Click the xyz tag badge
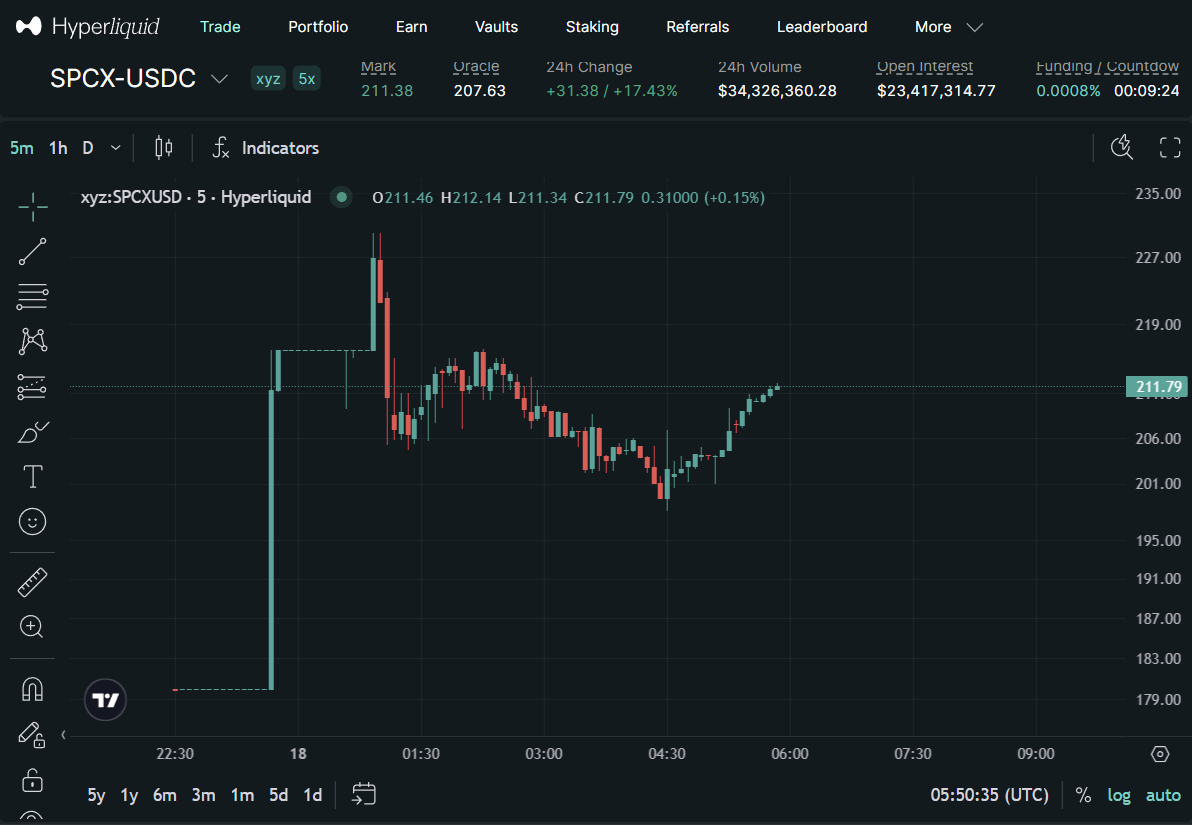This screenshot has height=825, width=1192. point(268,78)
